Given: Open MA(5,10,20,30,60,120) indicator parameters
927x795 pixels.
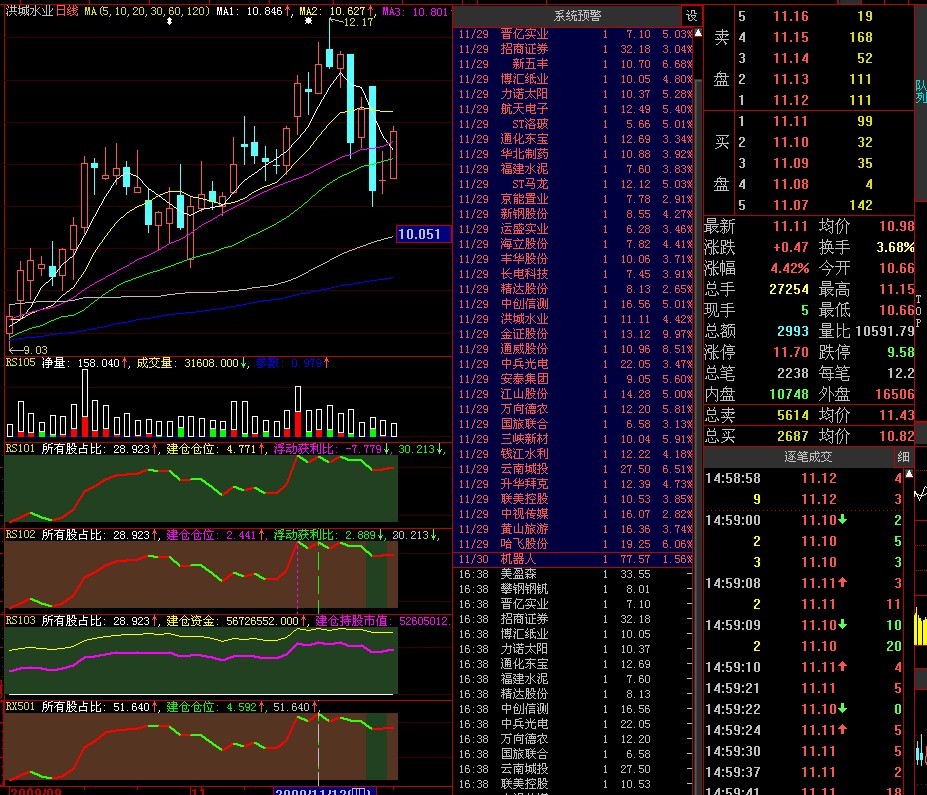Looking at the screenshot, I should pos(146,11).
